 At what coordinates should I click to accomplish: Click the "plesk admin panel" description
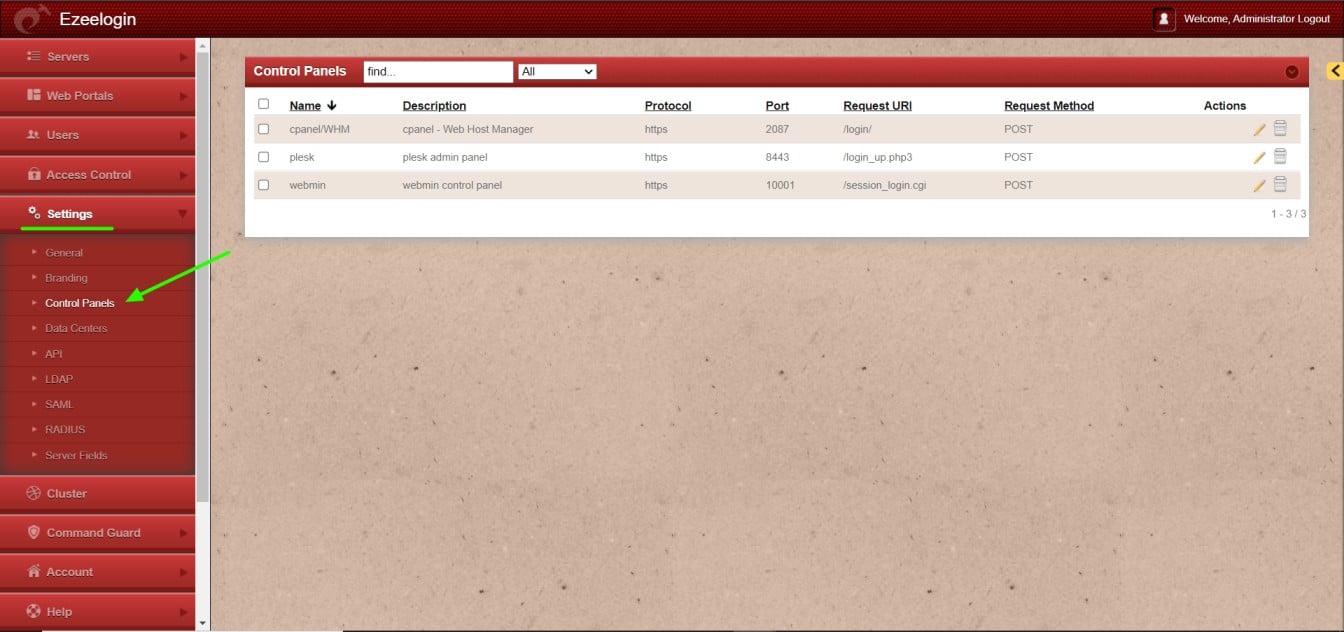coord(445,157)
